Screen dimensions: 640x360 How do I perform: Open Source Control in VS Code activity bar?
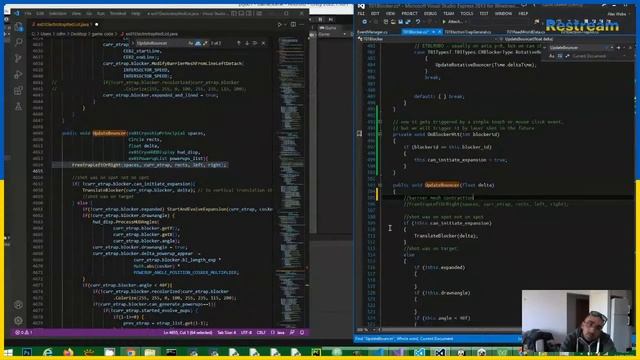[18, 58]
